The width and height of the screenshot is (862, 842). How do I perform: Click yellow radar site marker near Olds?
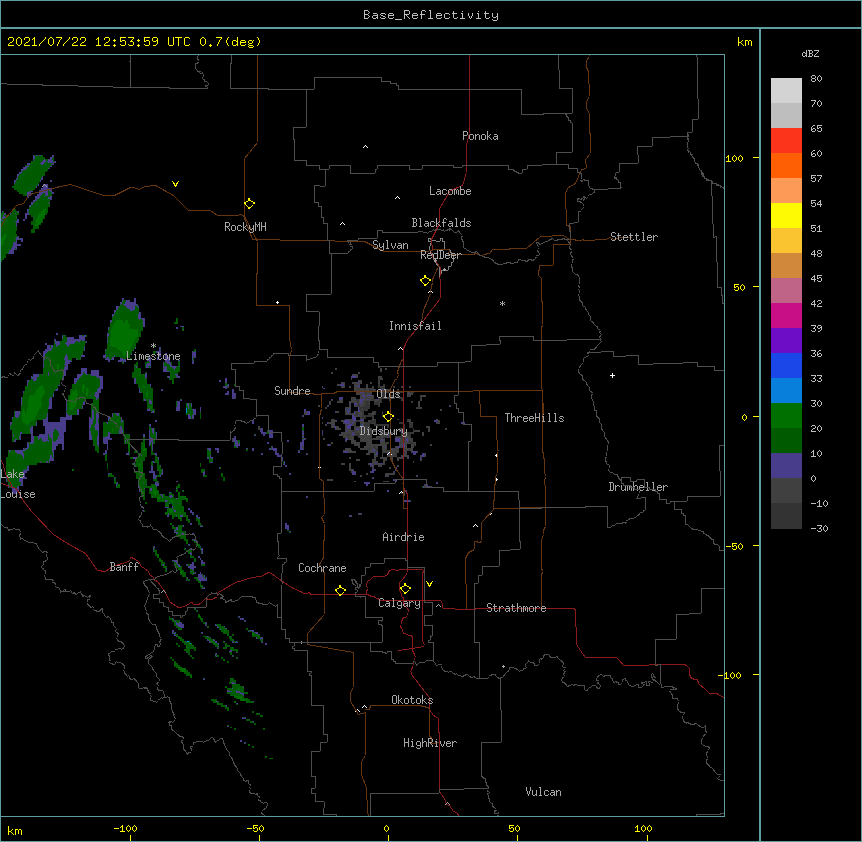coord(388,417)
